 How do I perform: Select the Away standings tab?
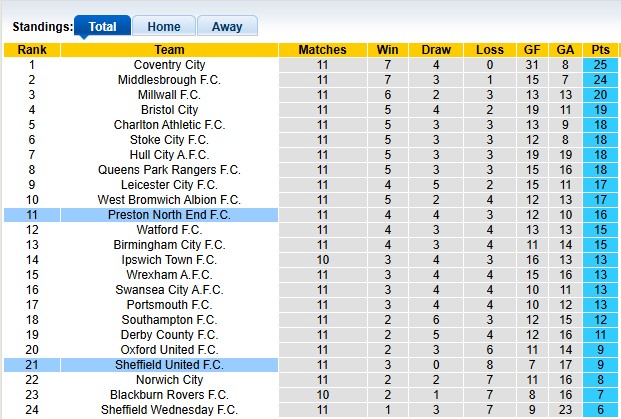[x=227, y=27]
